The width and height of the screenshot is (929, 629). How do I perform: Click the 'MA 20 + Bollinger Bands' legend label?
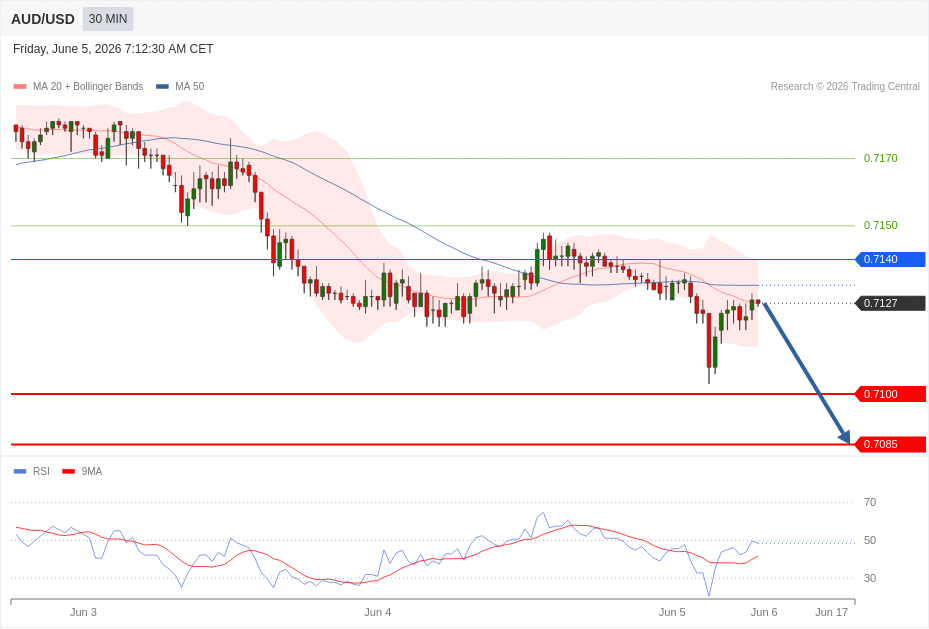pyautogui.click(x=88, y=86)
